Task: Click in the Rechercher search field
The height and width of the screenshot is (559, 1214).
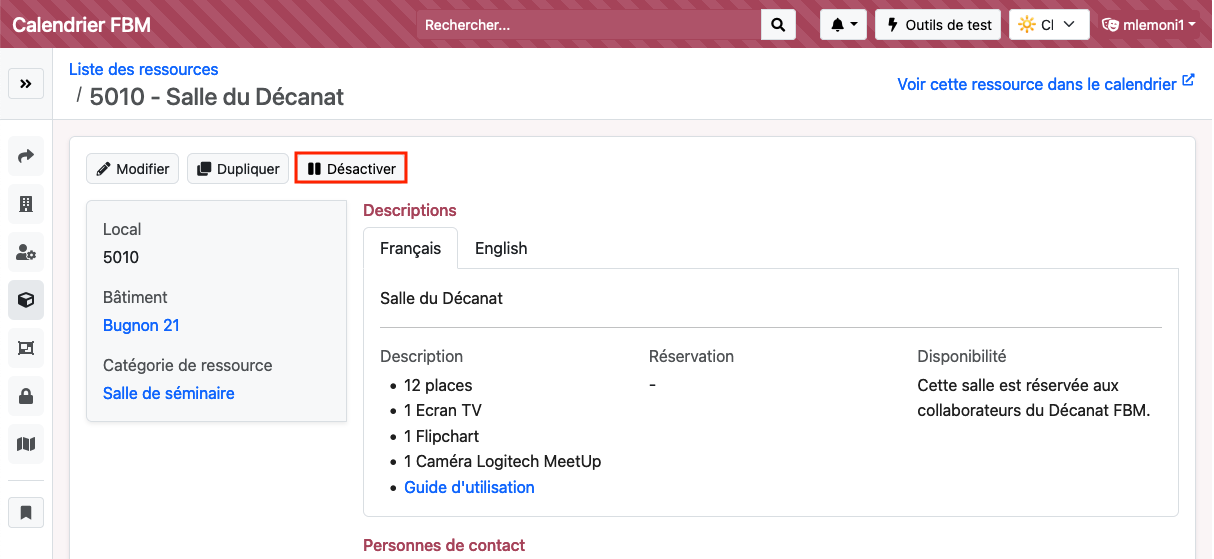Action: (588, 25)
